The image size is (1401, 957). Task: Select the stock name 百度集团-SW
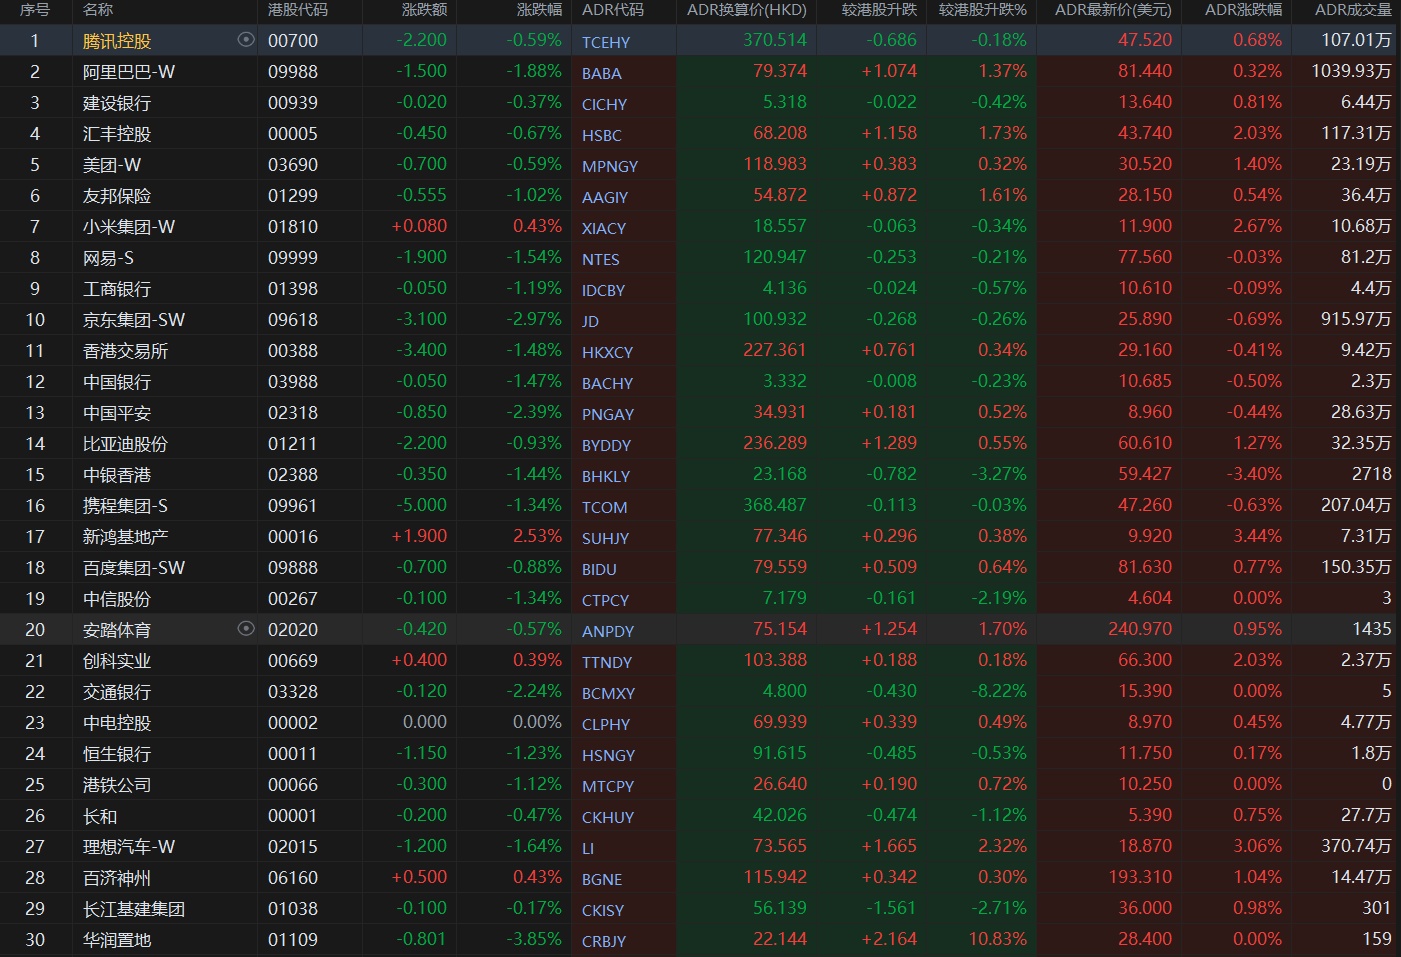134,568
